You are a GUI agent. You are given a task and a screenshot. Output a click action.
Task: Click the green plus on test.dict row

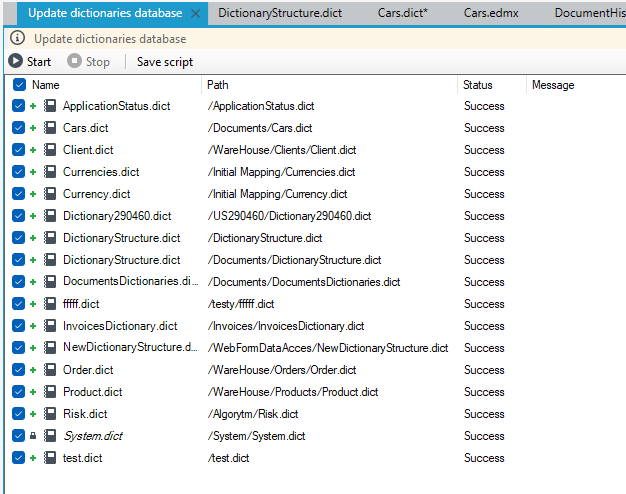coord(33,458)
